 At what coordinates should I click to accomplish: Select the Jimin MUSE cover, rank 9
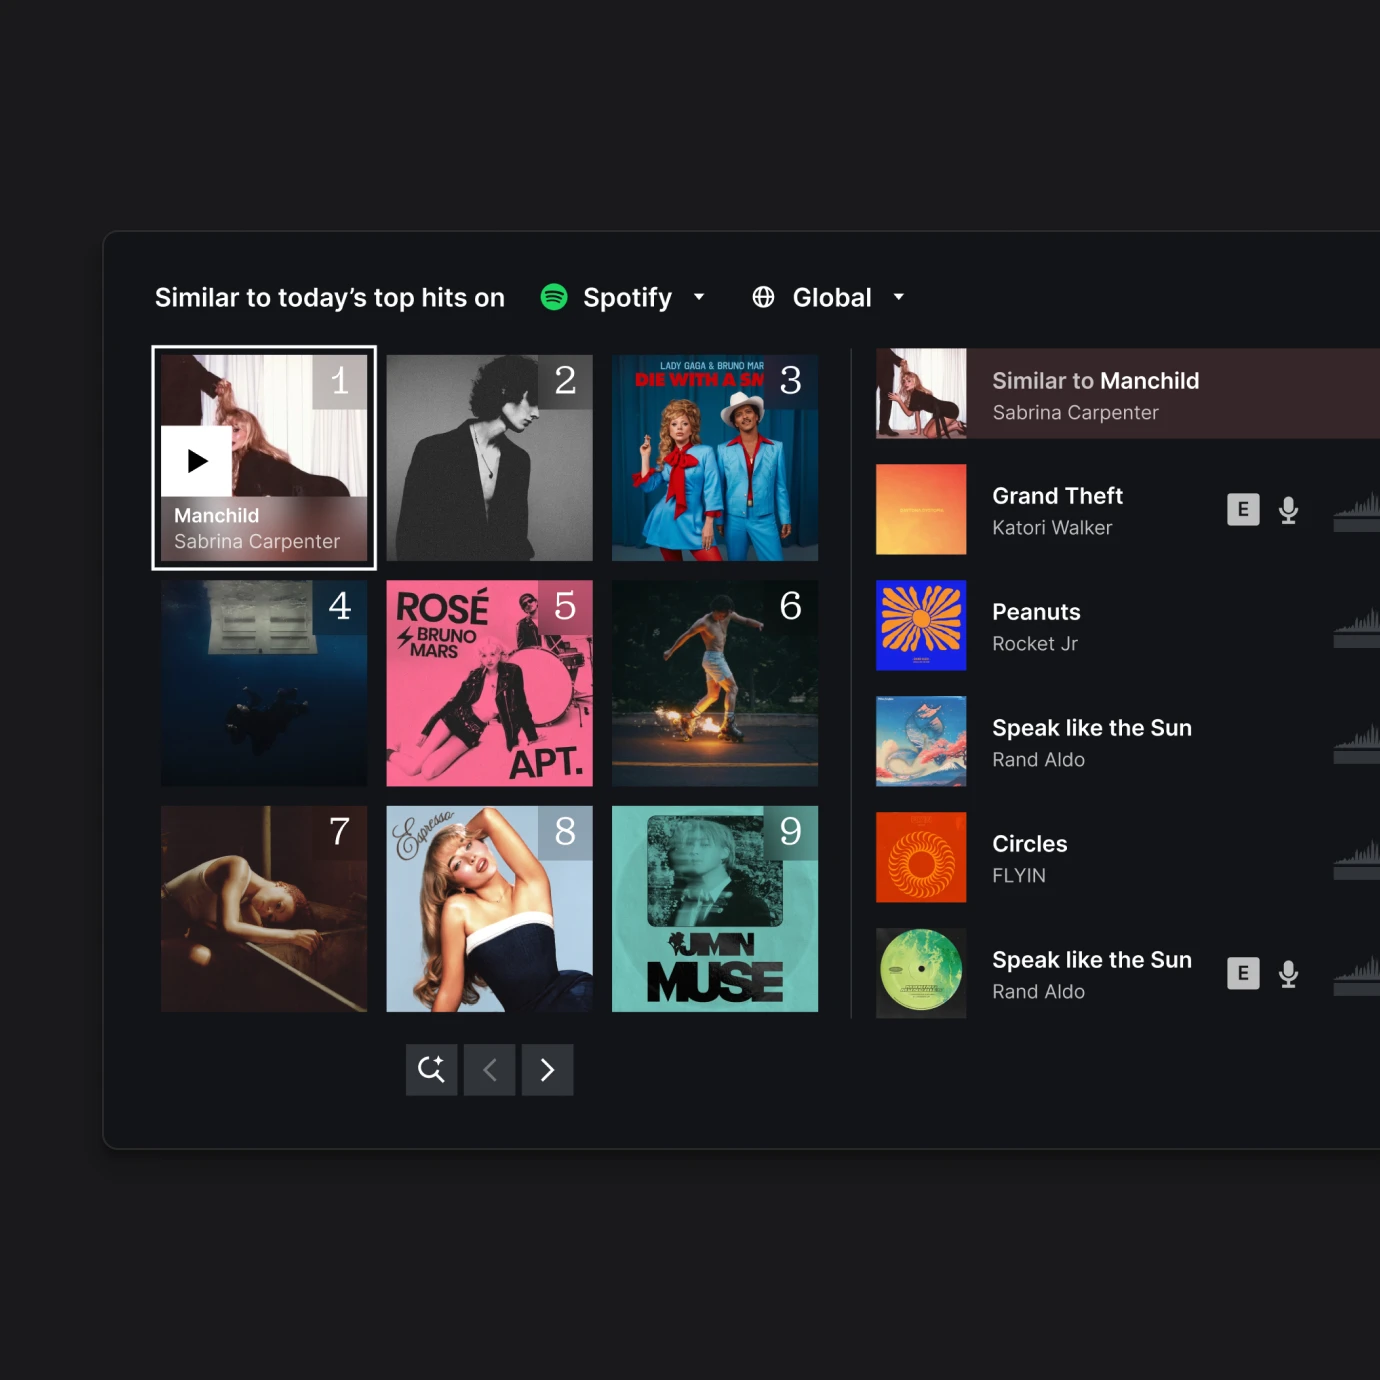[715, 909]
